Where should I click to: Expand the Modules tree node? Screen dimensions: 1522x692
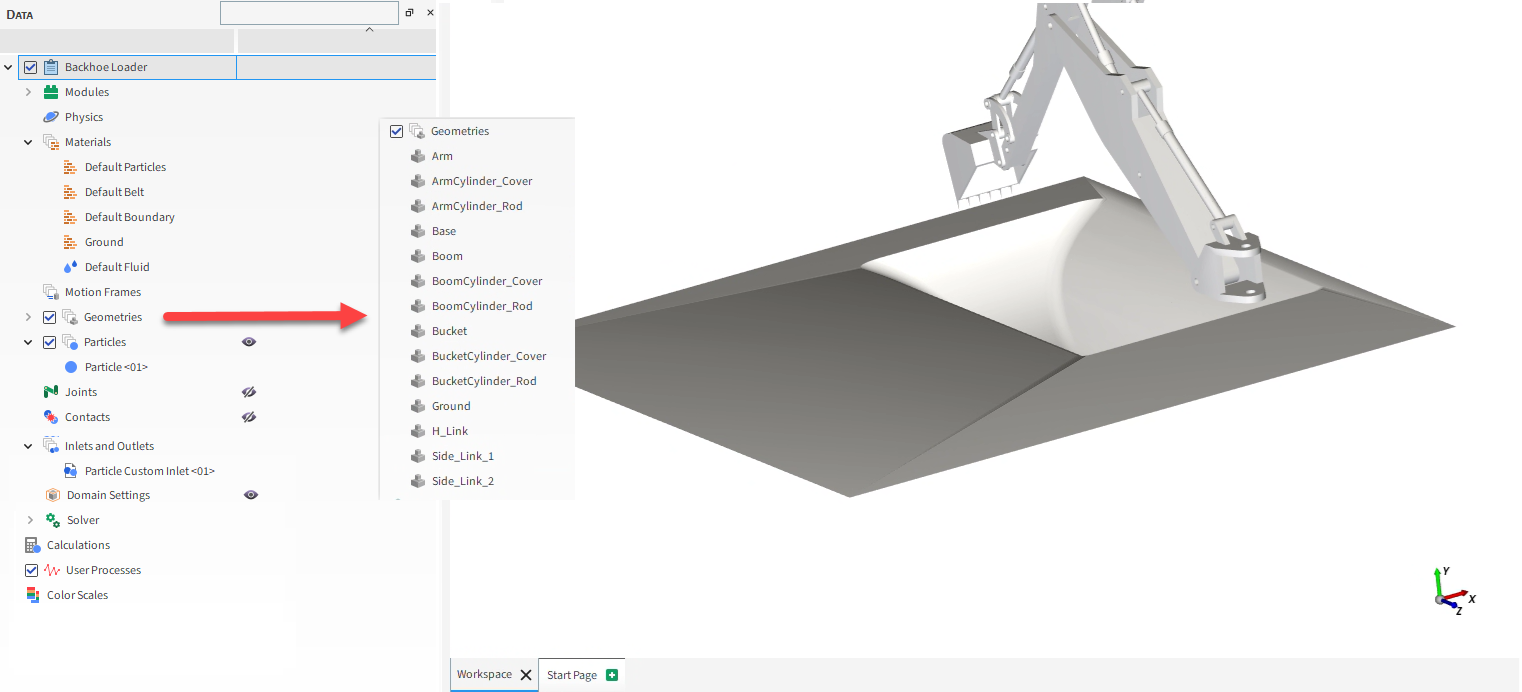pyautogui.click(x=29, y=92)
